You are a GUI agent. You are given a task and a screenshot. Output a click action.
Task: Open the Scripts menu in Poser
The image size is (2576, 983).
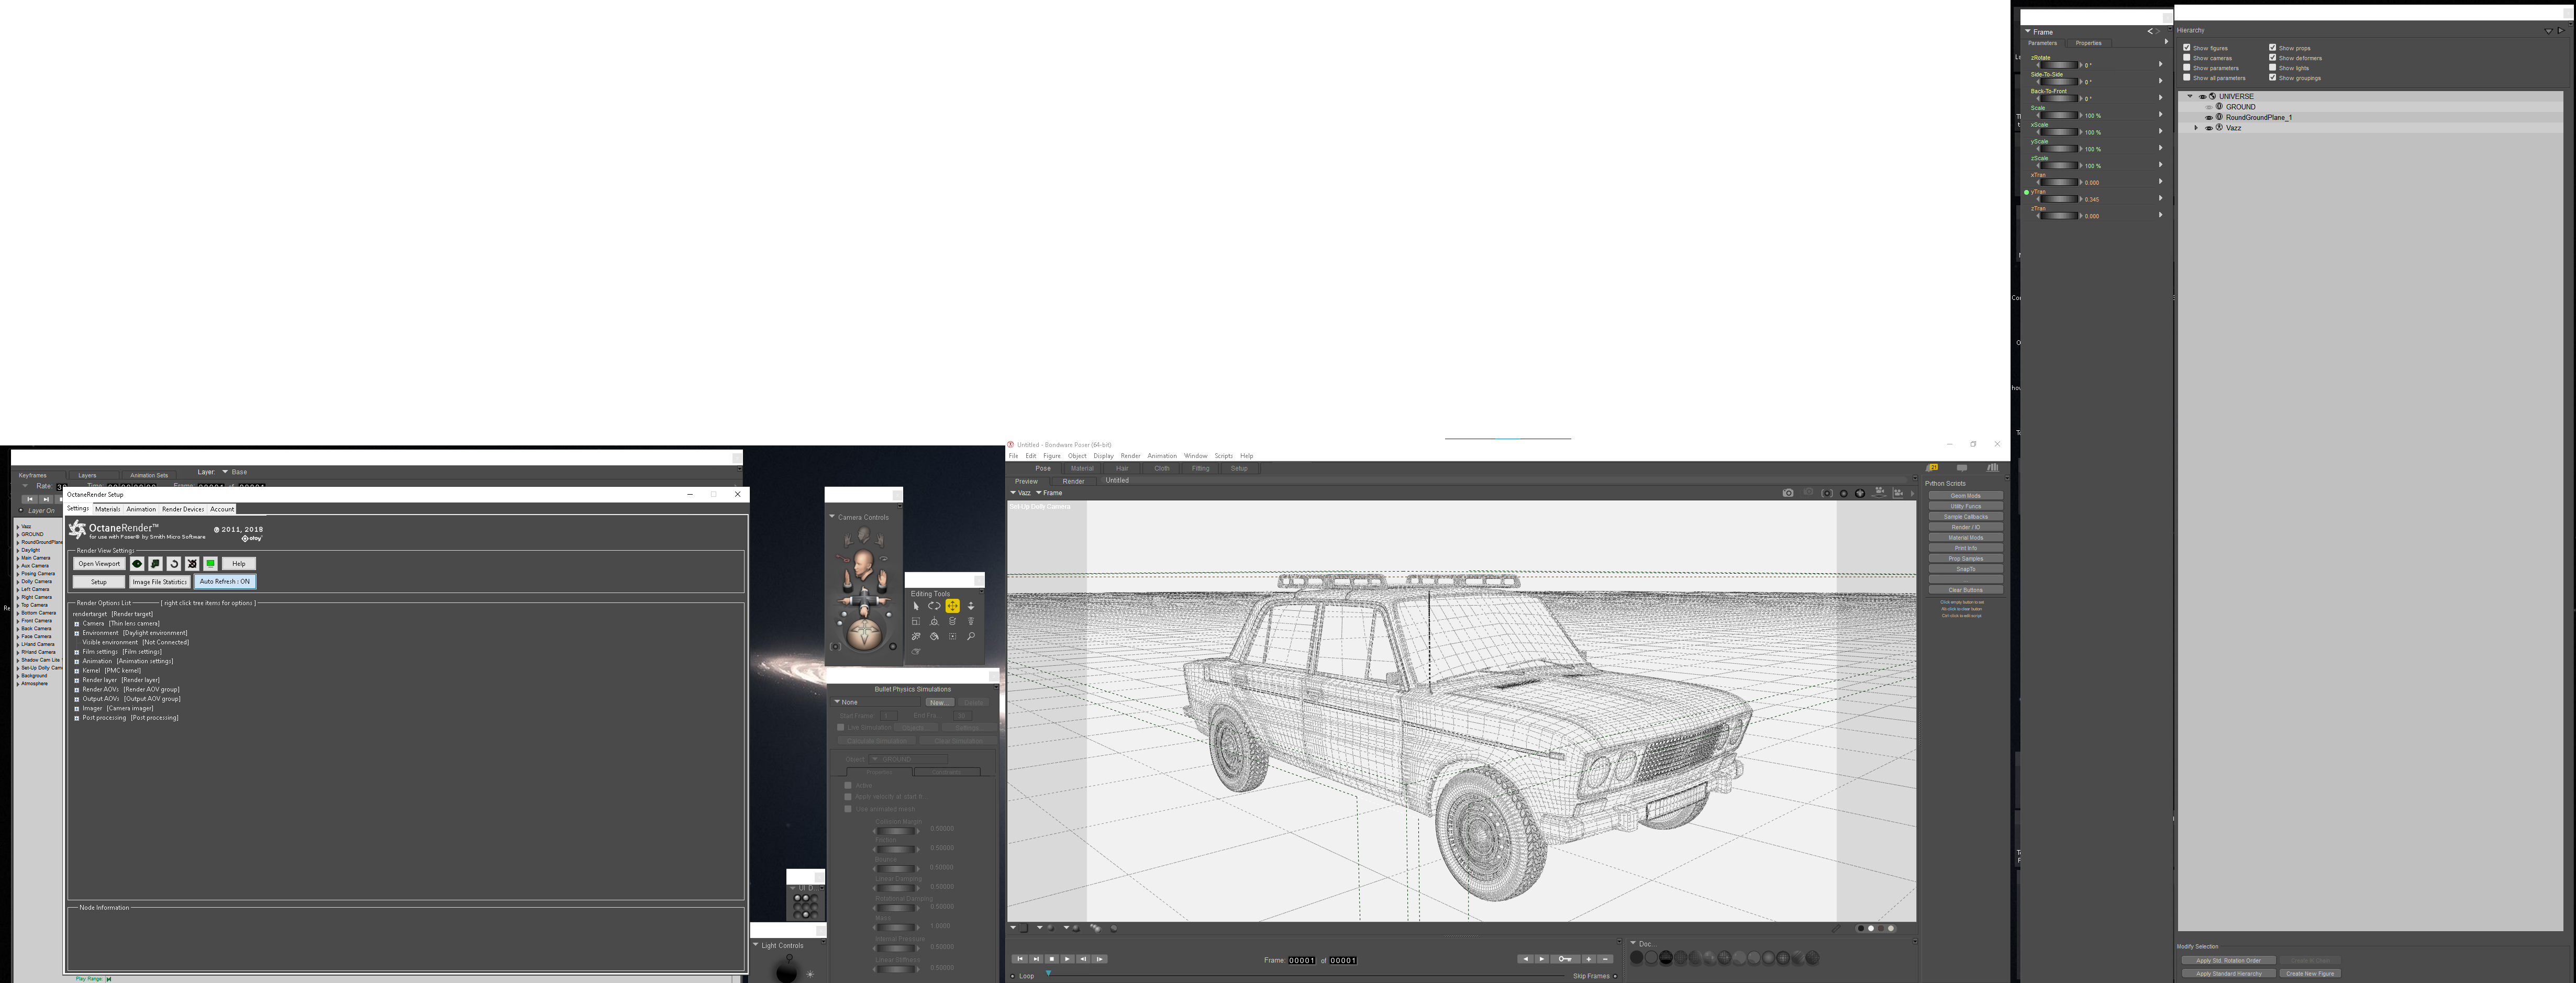point(1223,456)
